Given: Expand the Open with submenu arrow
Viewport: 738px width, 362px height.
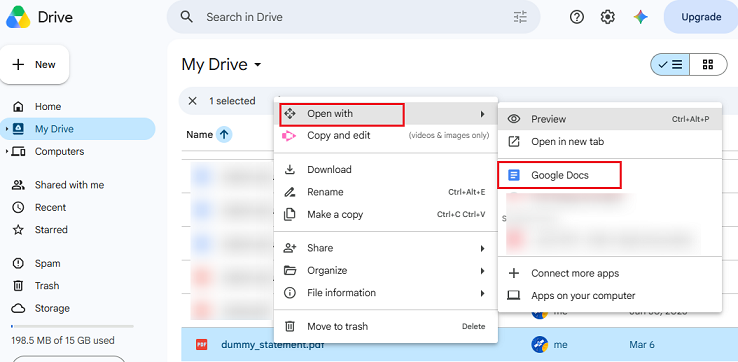Looking at the screenshot, I should pyautogui.click(x=482, y=114).
